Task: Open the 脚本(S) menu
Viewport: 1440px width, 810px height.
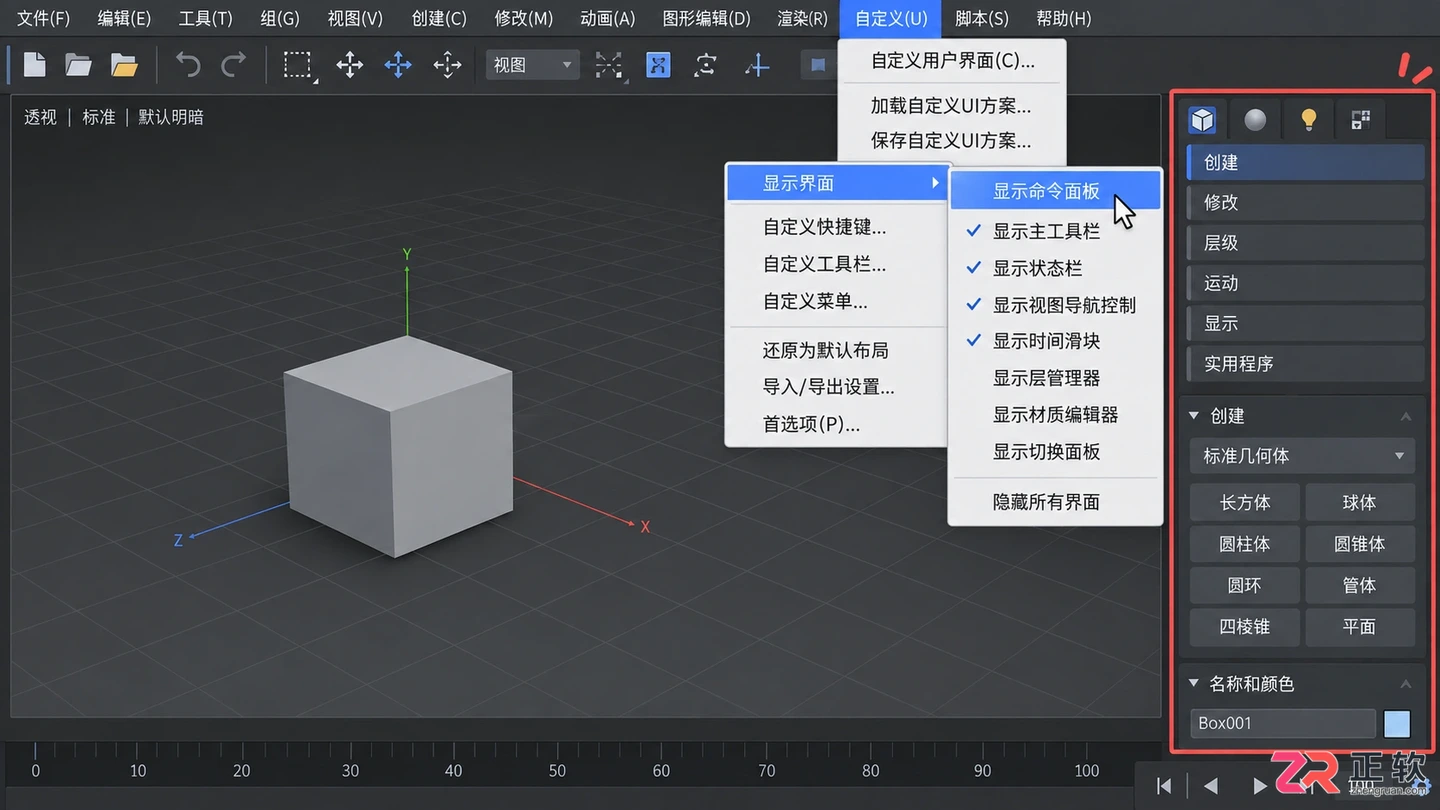Action: (x=981, y=18)
